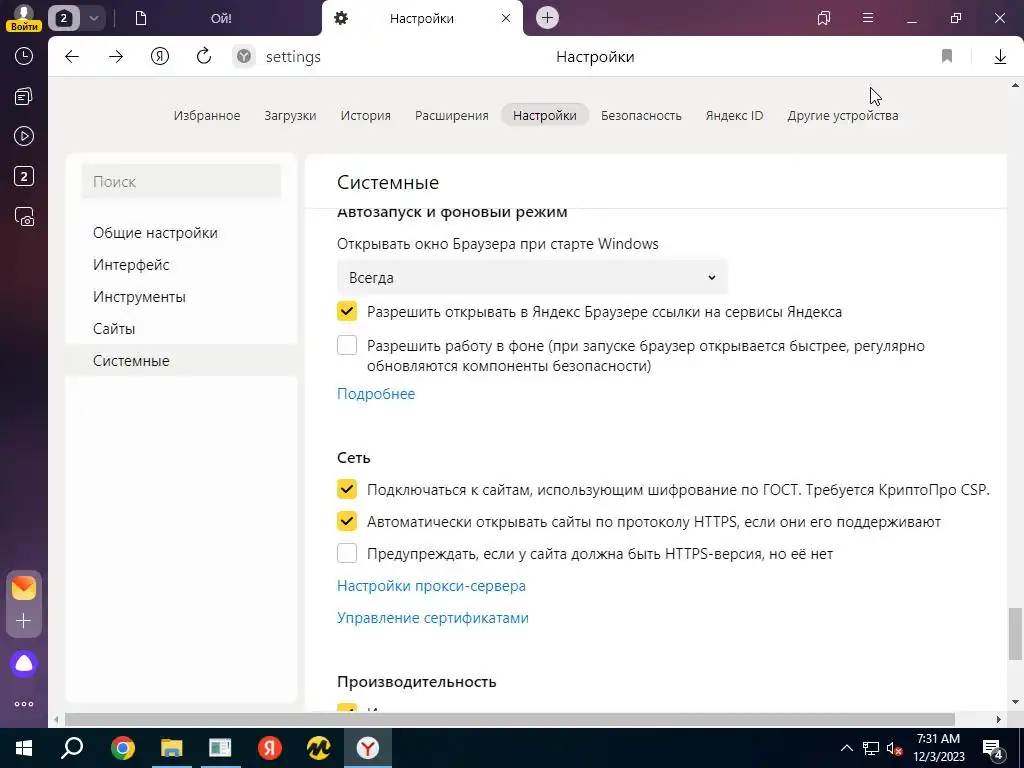Open the active Yandex Browser taskbar icon

coord(368,748)
